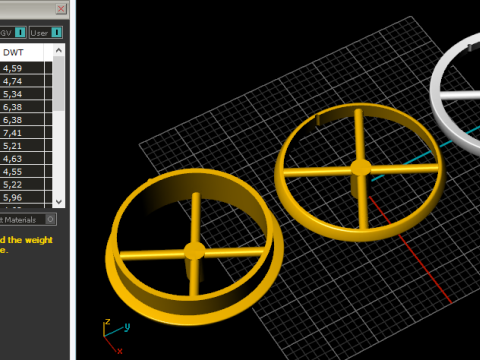
Task: Select the 4,55 DWT cell
Action: pos(22,172)
